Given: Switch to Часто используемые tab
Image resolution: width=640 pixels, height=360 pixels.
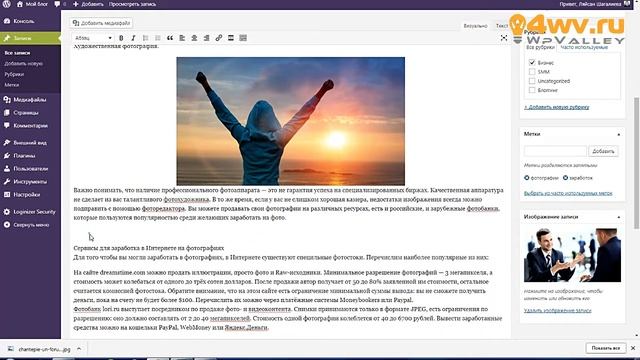Looking at the screenshot, I should pyautogui.click(x=584, y=47).
